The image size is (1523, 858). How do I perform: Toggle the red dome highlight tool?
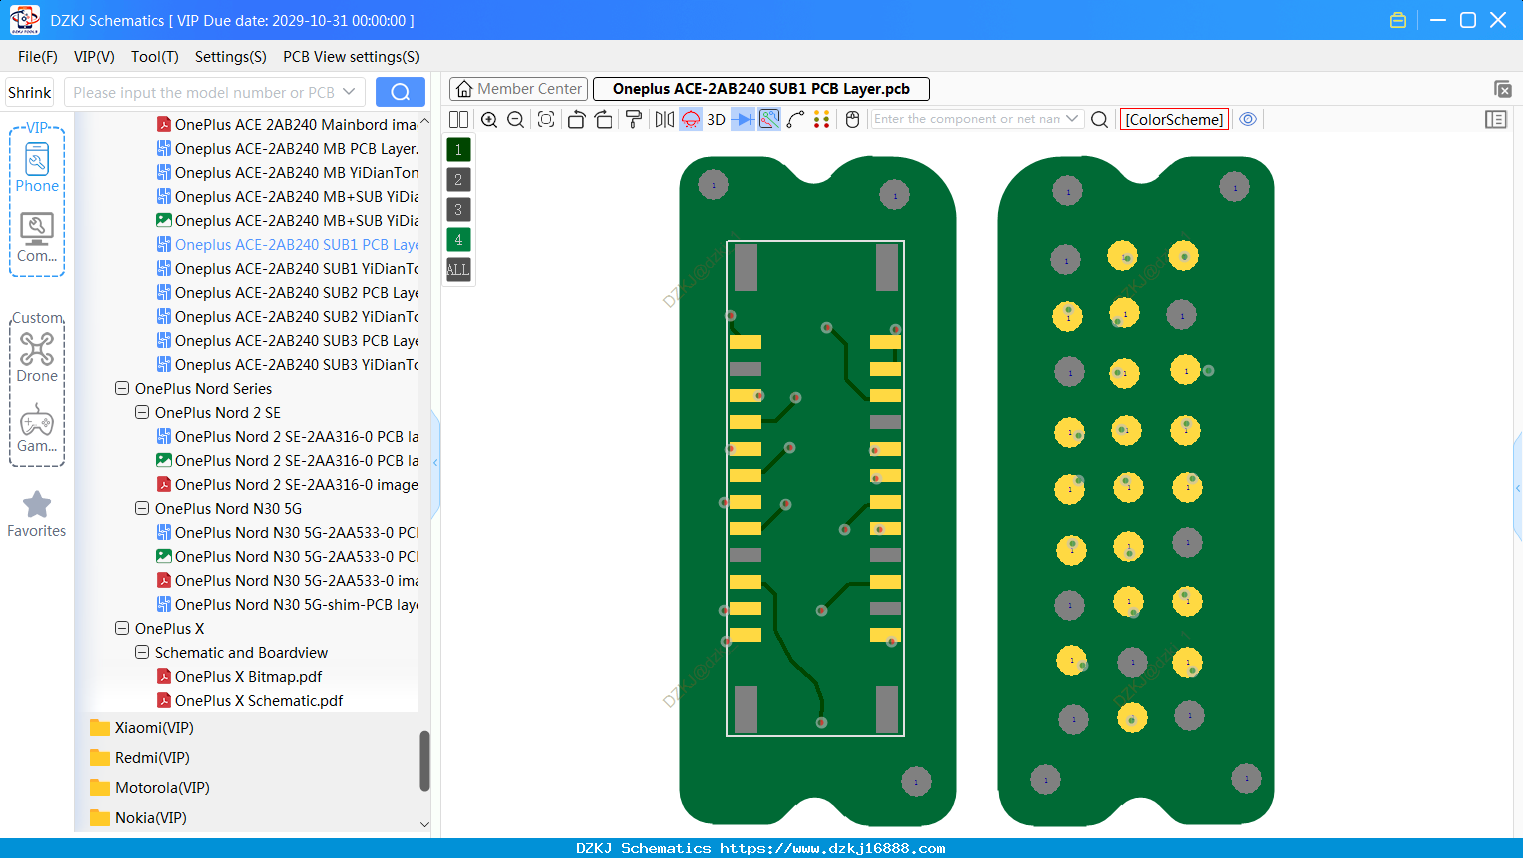point(691,120)
